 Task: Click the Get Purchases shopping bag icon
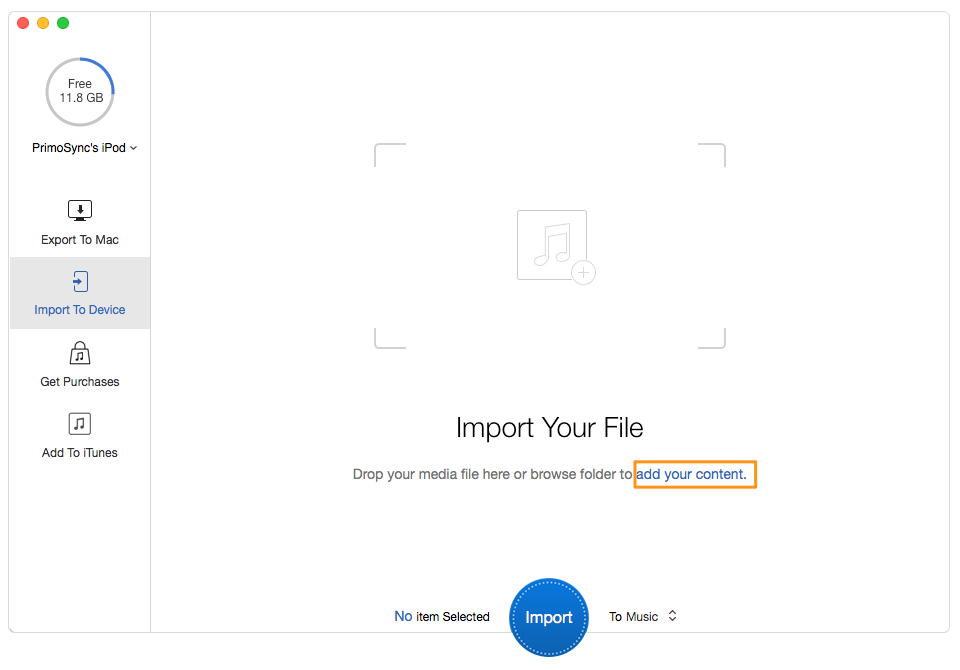coord(80,353)
